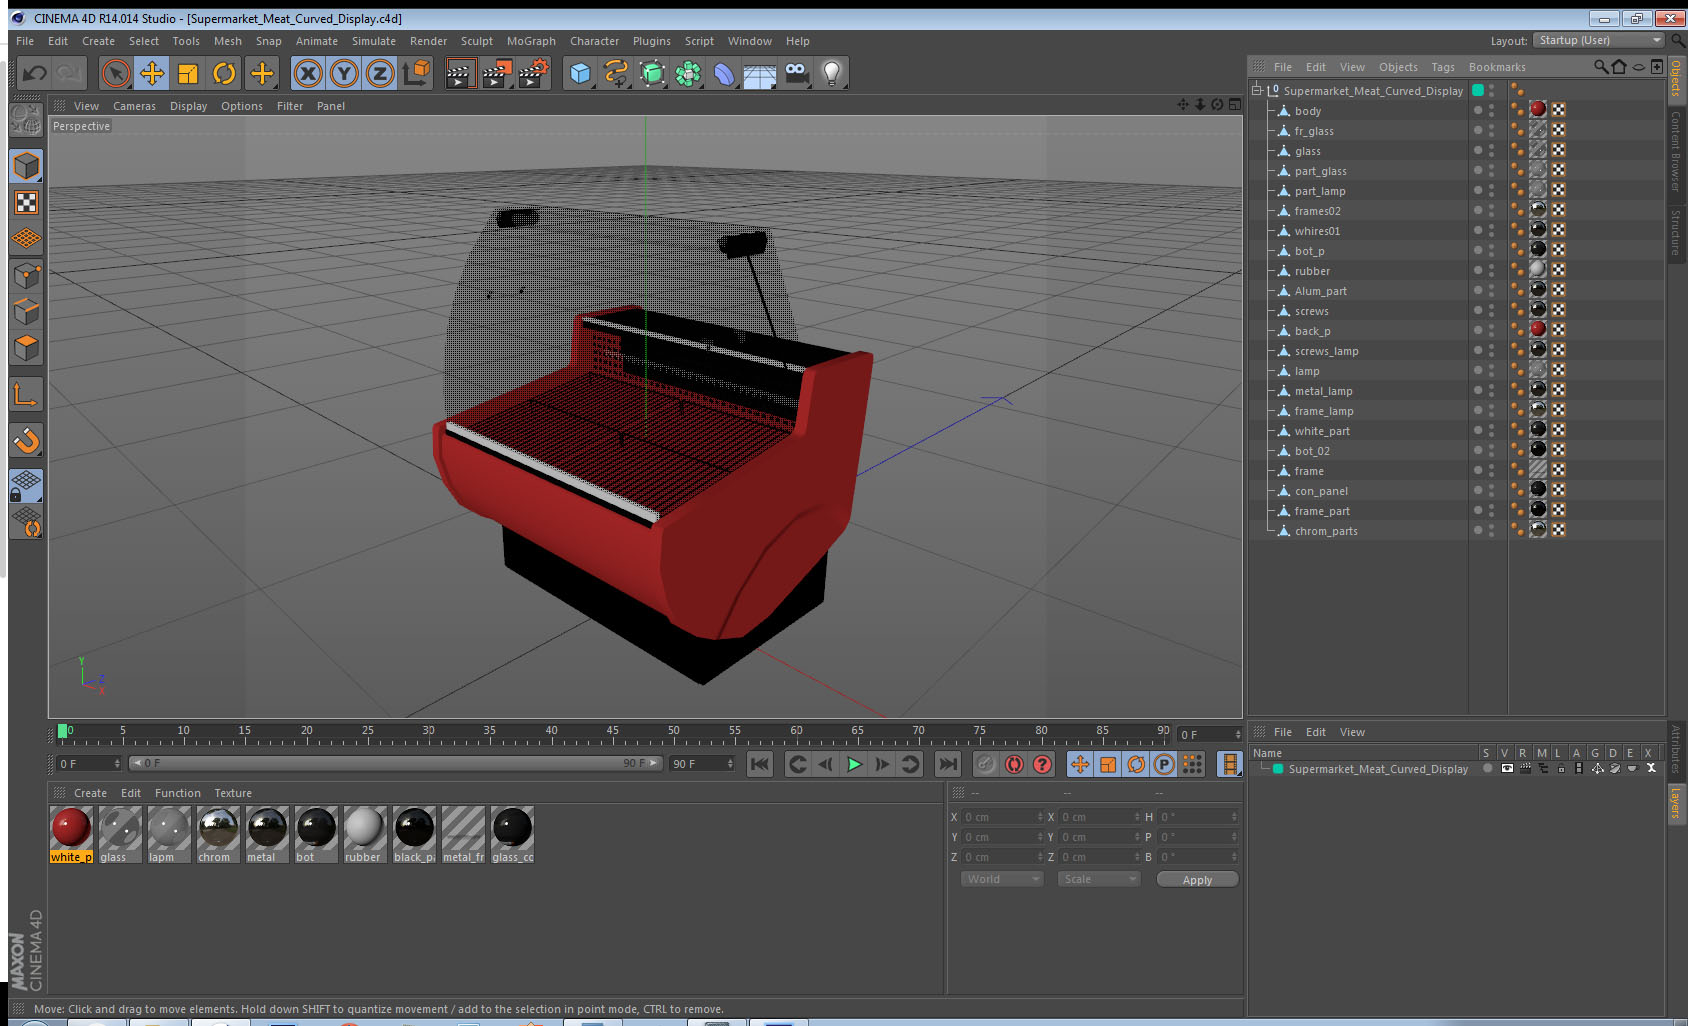
Task: Switch to Model mode in left palette
Action: point(26,166)
